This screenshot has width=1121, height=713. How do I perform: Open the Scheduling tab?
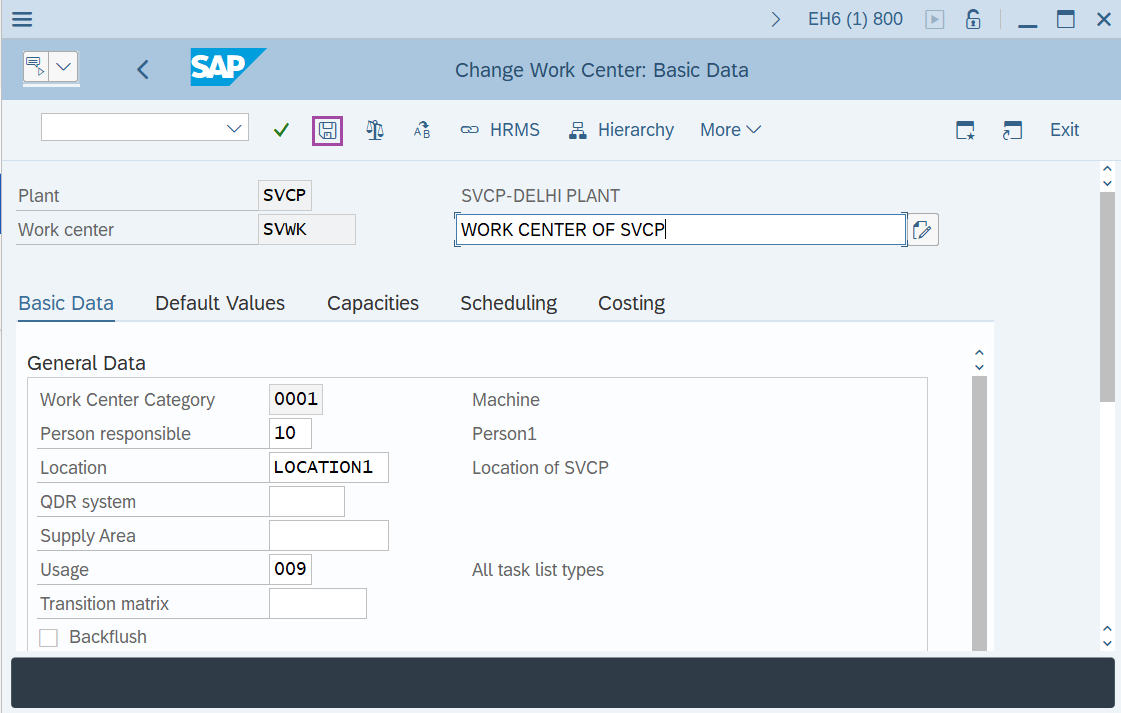click(x=508, y=303)
